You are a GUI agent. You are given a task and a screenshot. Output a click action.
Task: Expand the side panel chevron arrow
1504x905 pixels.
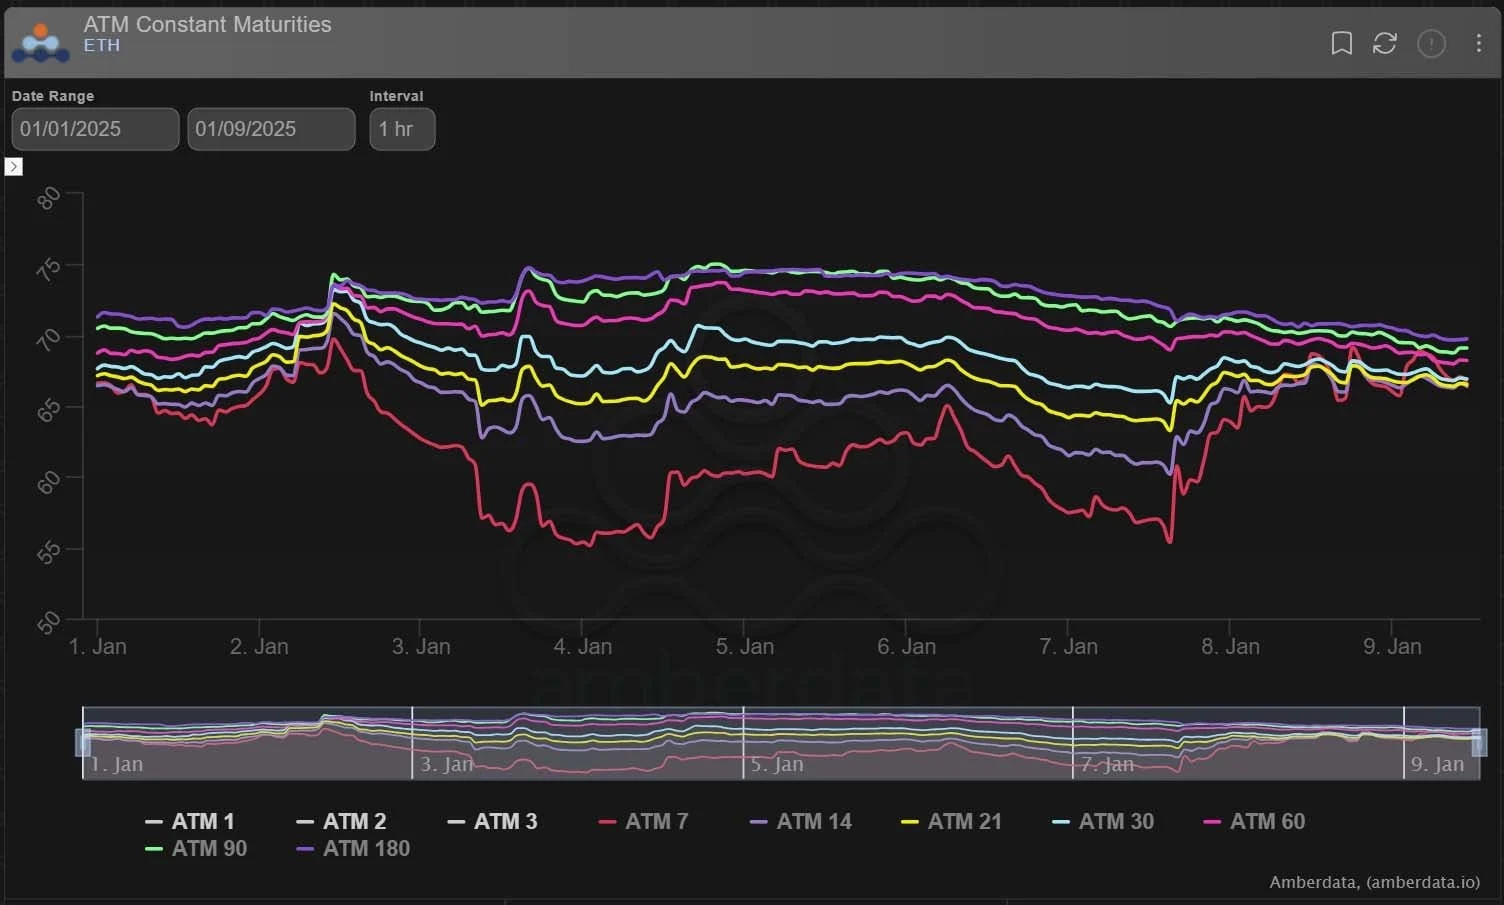click(x=14, y=166)
